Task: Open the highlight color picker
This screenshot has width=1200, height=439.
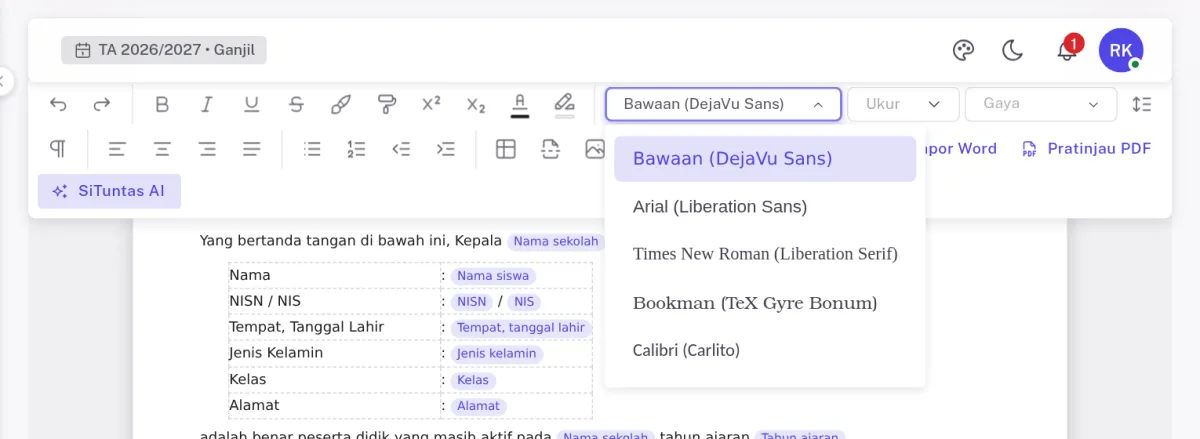Action: pyautogui.click(x=565, y=104)
